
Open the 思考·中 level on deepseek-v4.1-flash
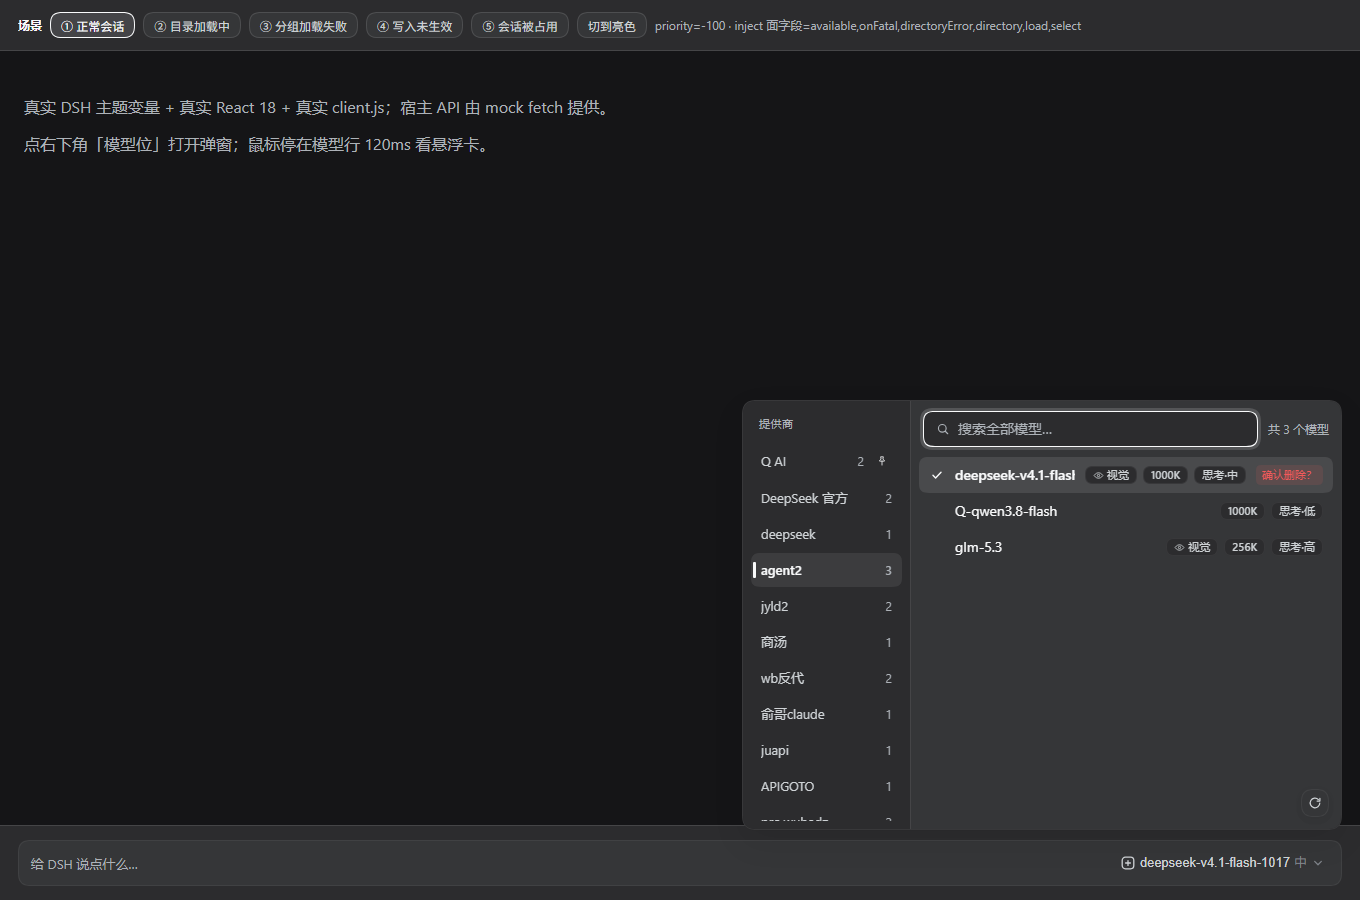[1220, 475]
